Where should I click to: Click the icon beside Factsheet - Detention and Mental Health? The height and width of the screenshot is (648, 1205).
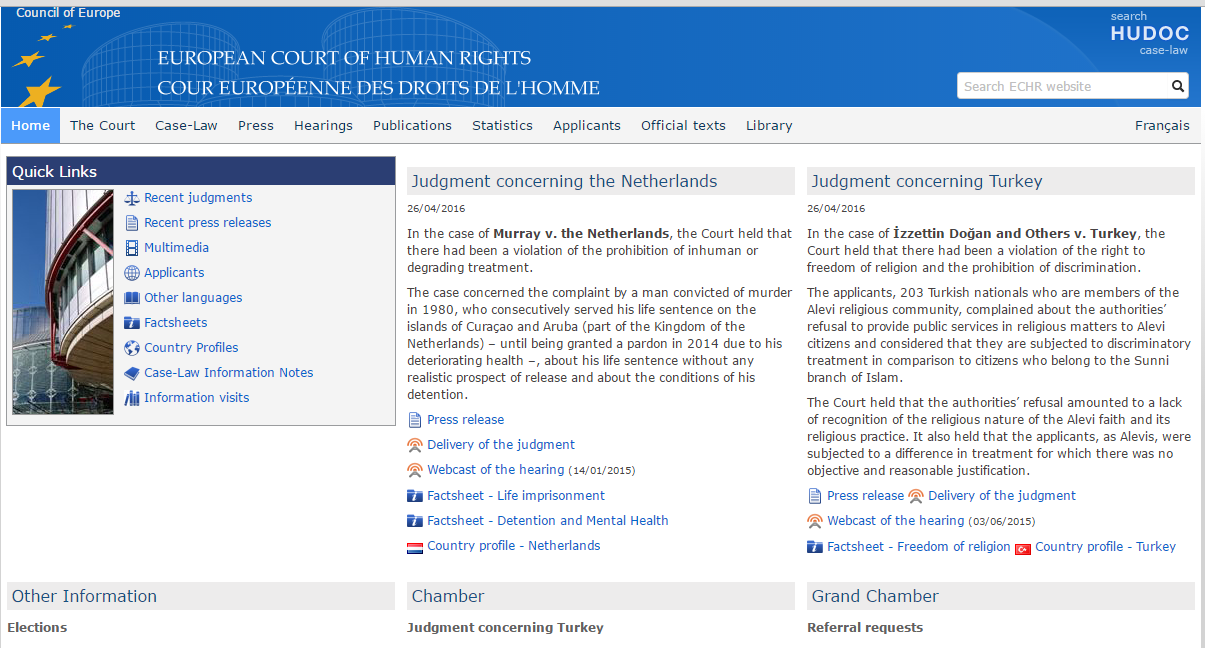click(x=415, y=521)
